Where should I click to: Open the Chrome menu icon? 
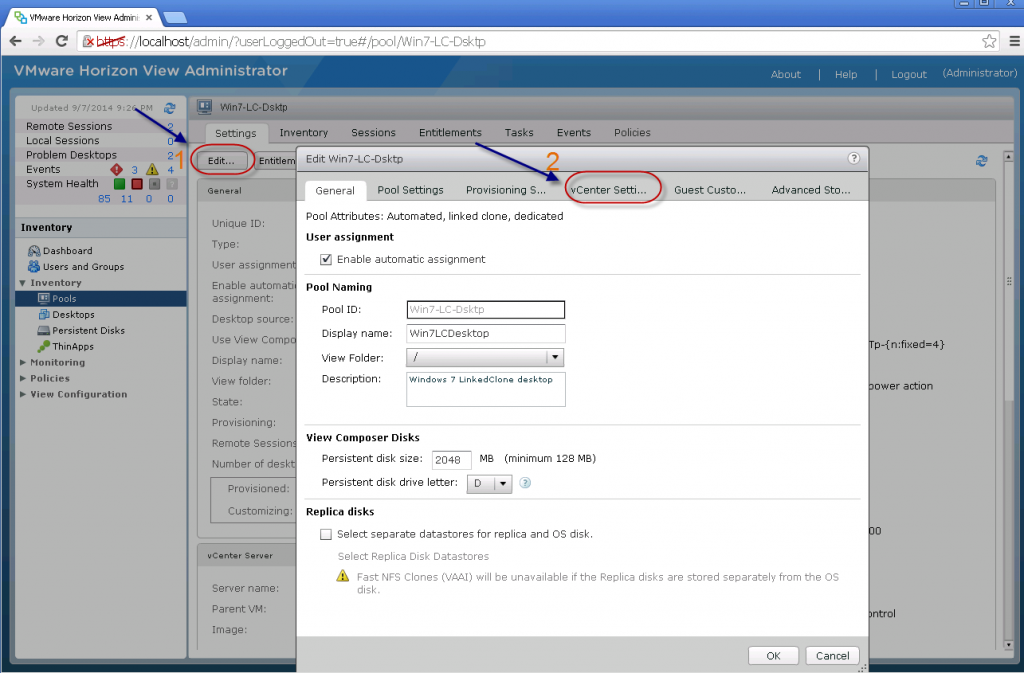pos(1014,41)
